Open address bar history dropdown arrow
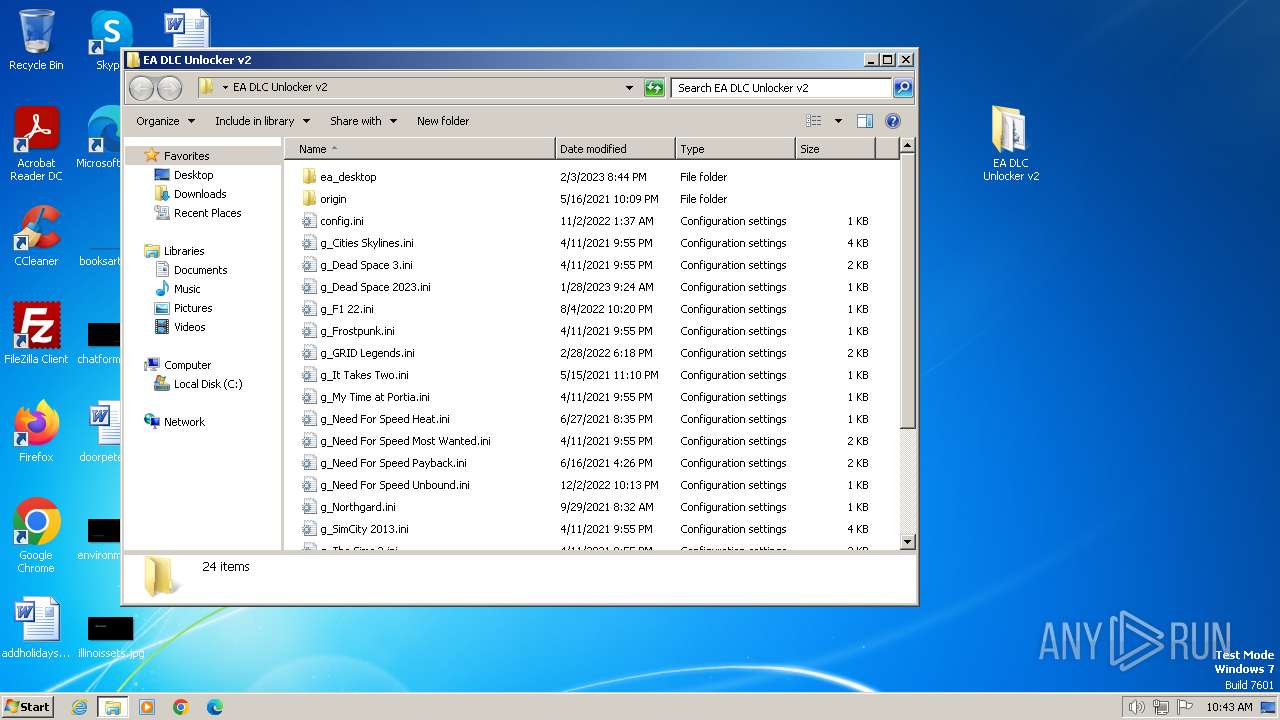Viewport: 1280px width, 720px height. [x=629, y=88]
